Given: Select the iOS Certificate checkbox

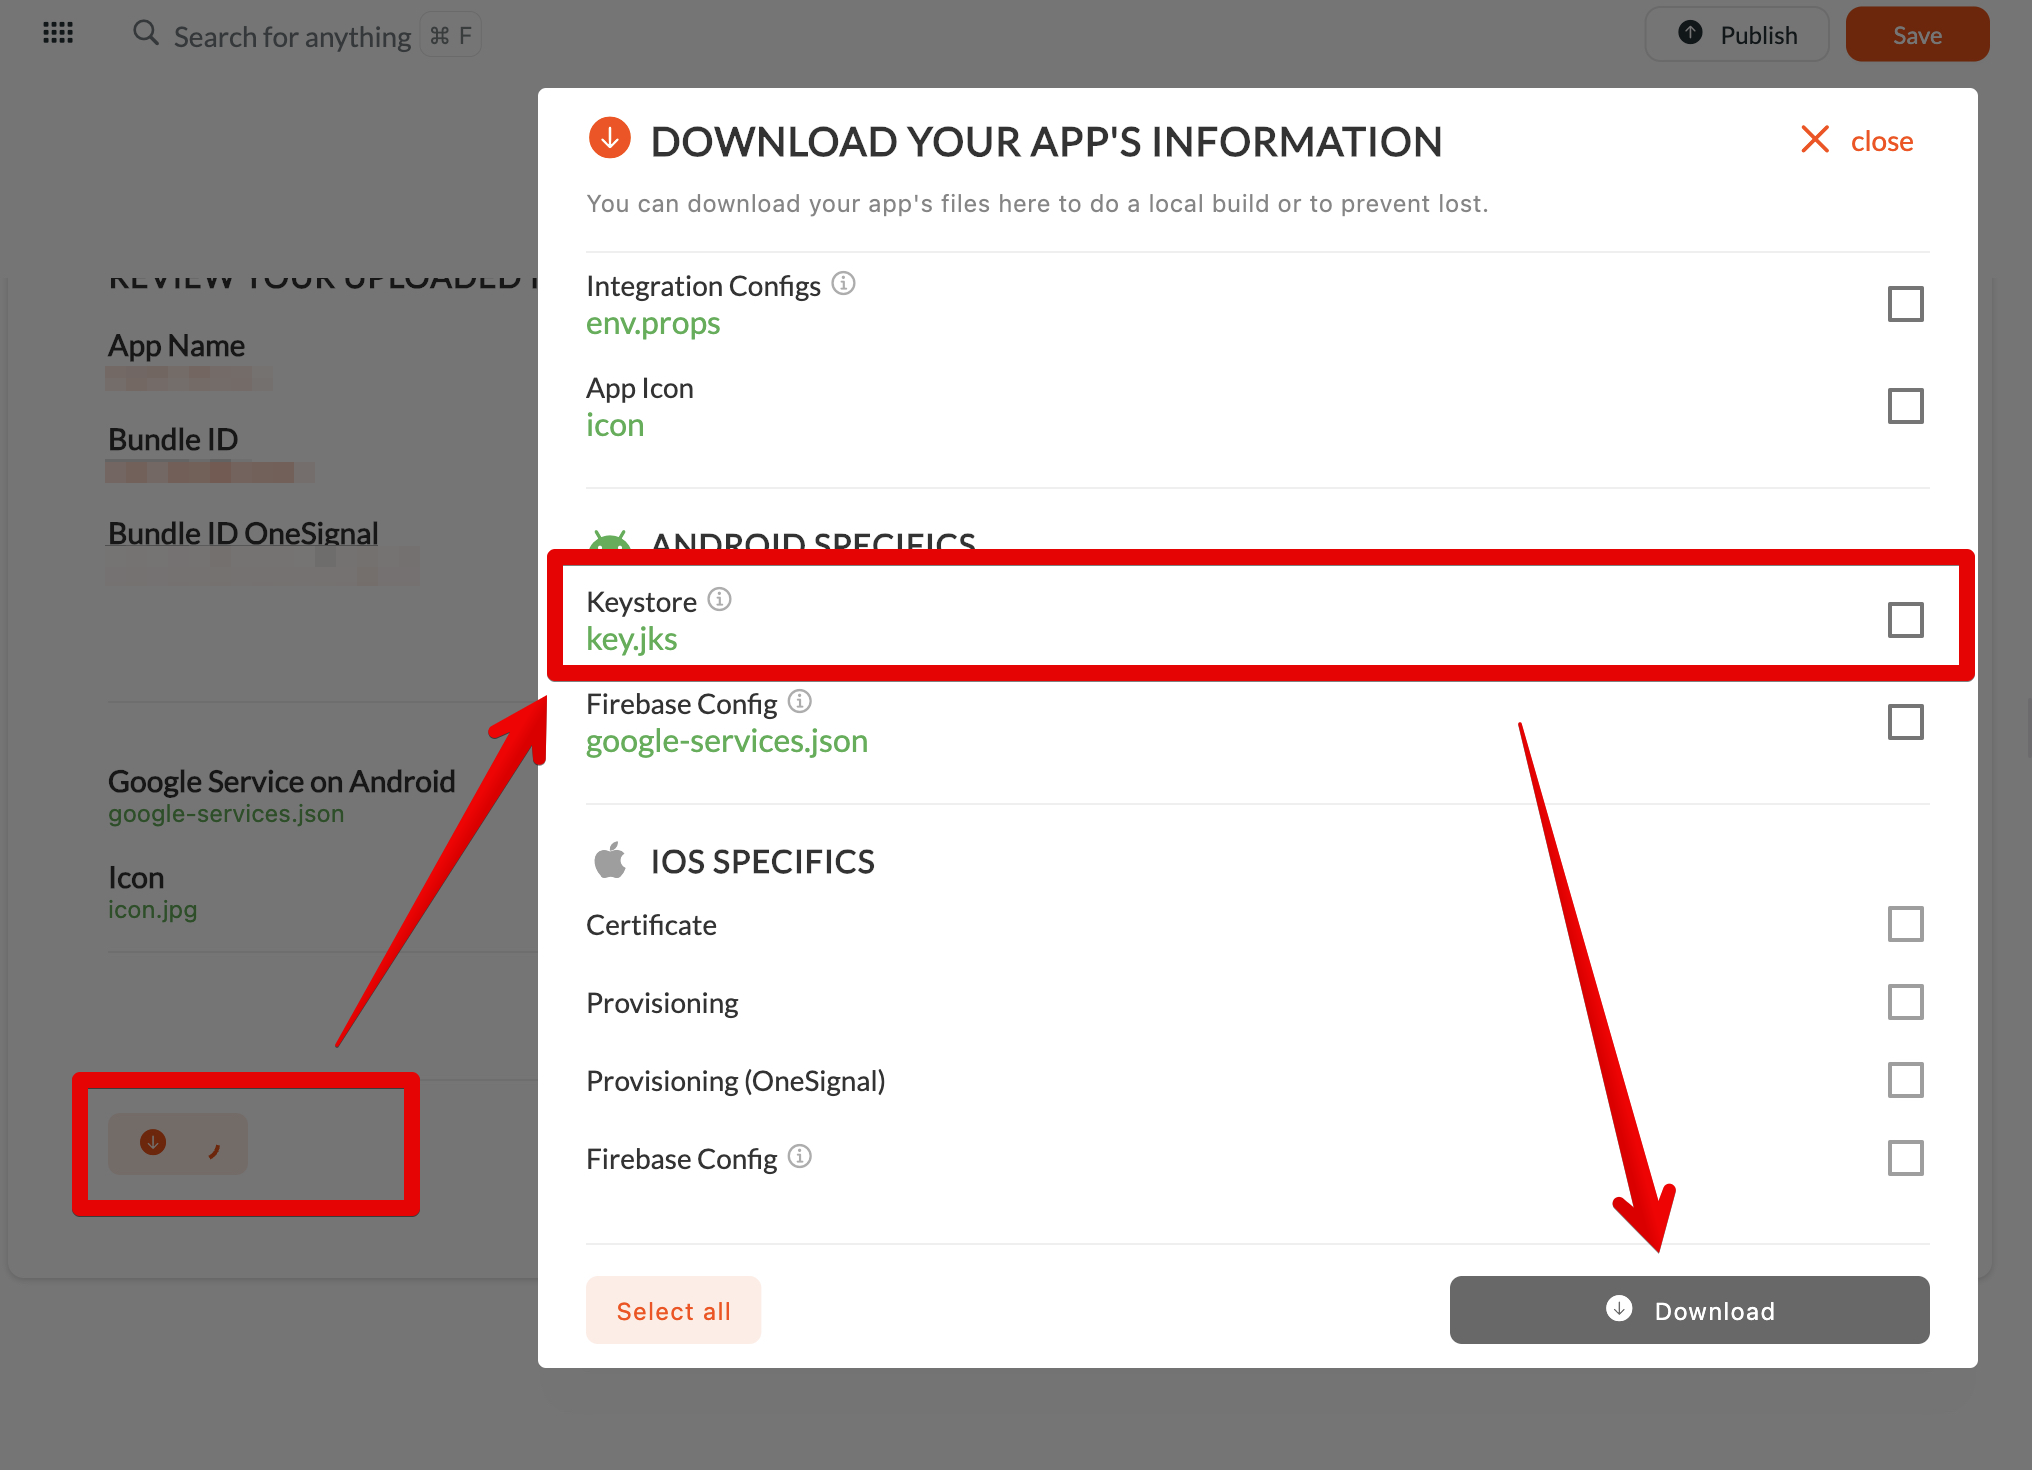Looking at the screenshot, I should 1905,924.
